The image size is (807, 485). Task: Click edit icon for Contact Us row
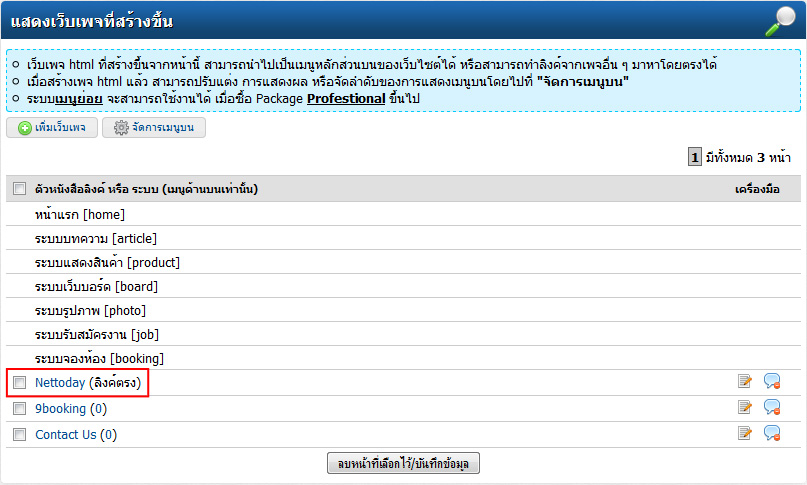pyautogui.click(x=744, y=433)
